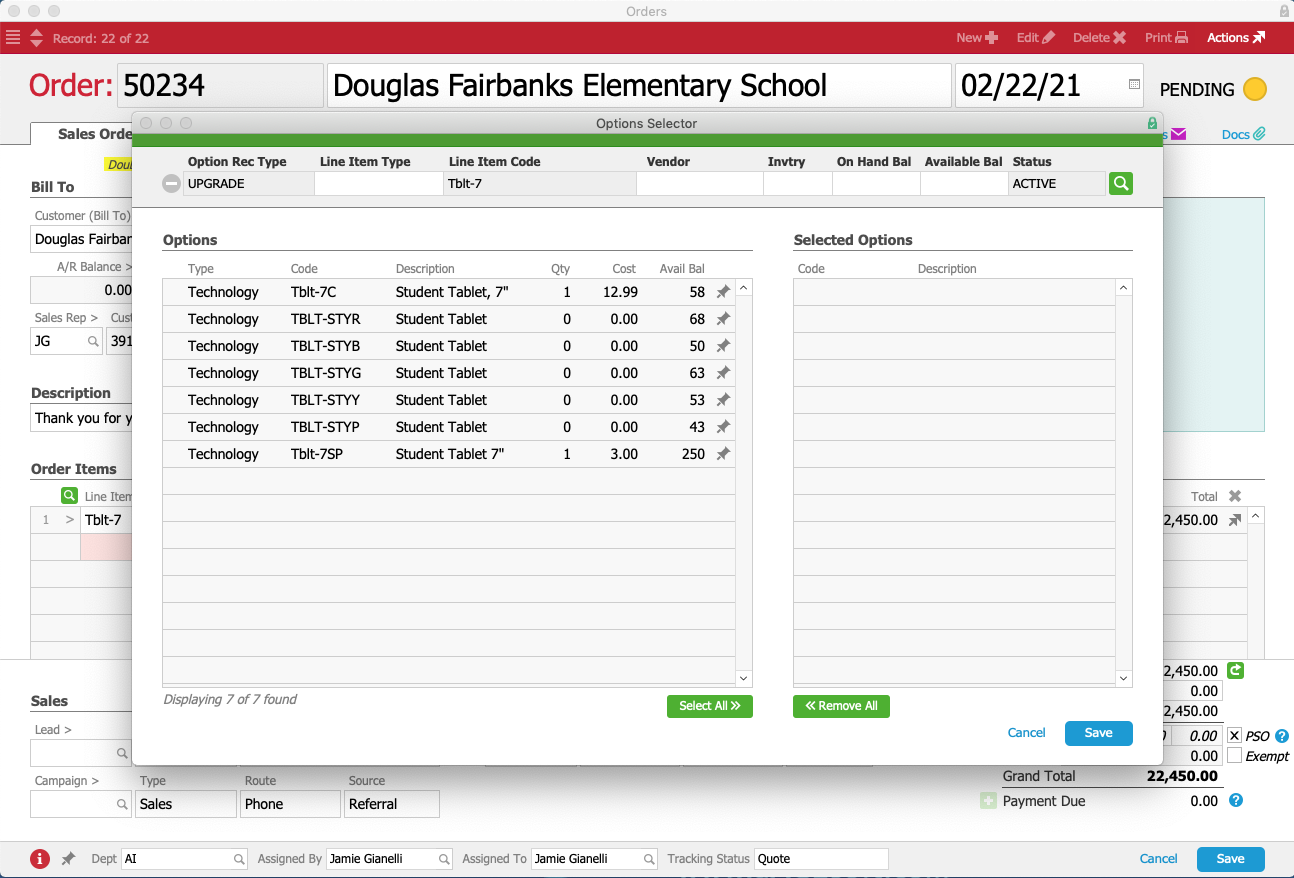Screen dimensions: 1294x878
Task: Click the pin icon for Tblt-7C row
Action: click(723, 292)
